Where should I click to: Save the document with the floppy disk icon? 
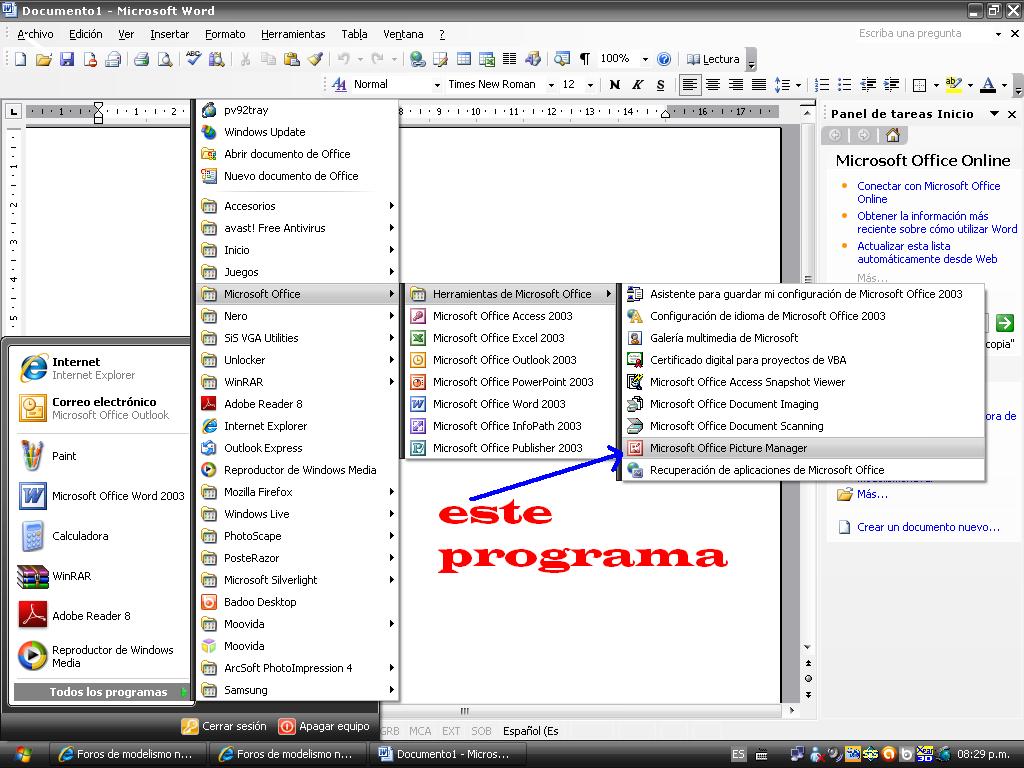pos(67,59)
